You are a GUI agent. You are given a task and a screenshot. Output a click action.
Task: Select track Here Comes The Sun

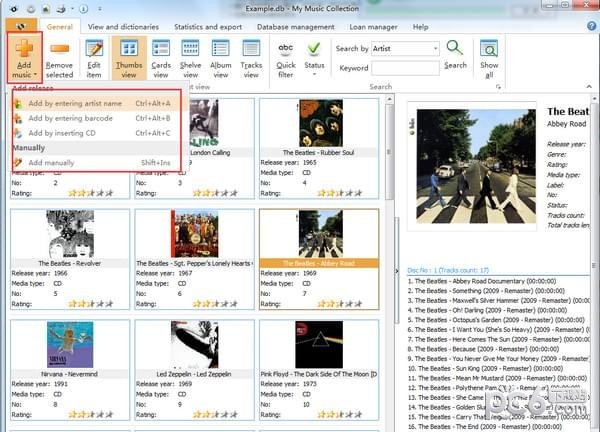tap(499, 339)
